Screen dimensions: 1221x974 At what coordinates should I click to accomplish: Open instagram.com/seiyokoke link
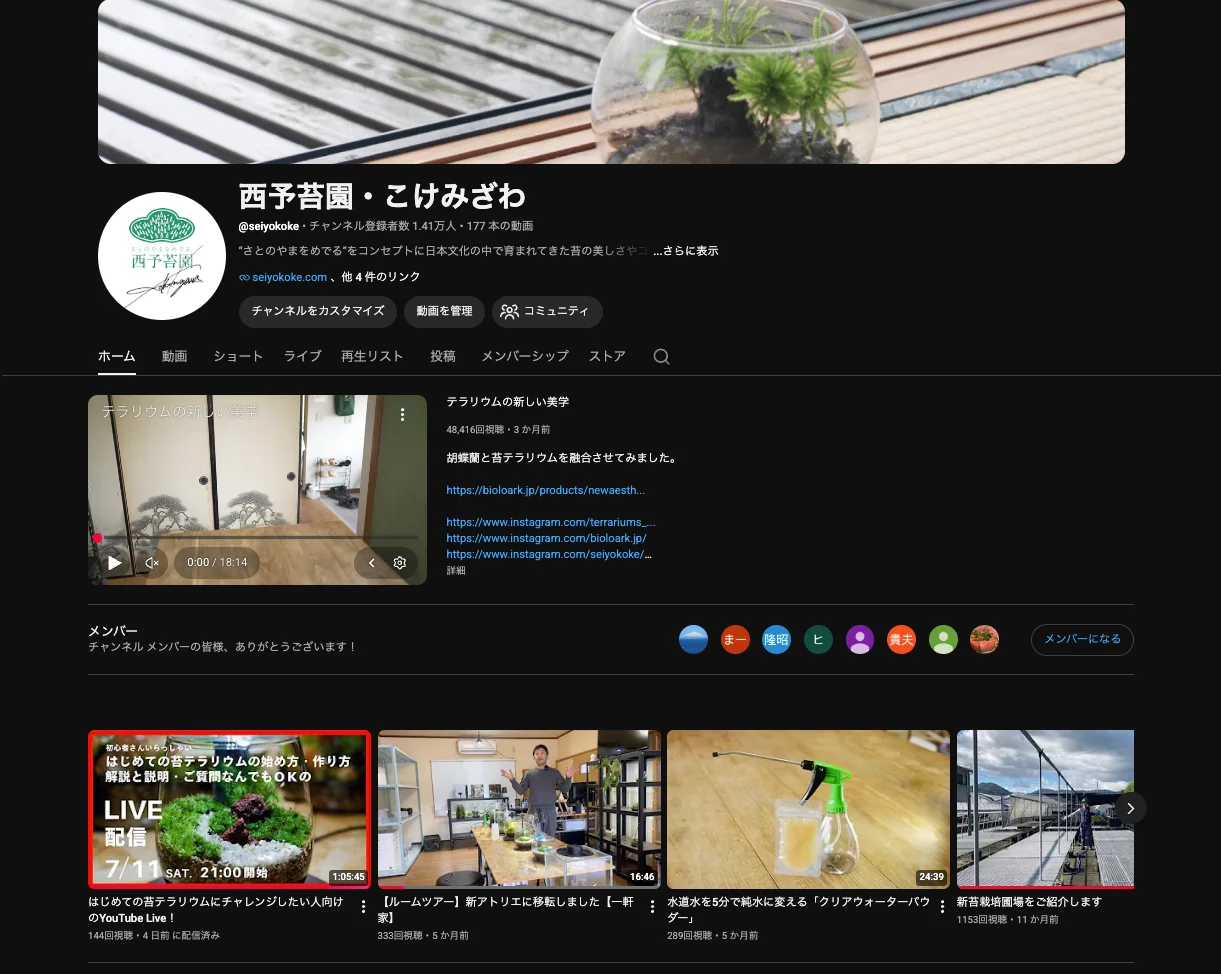click(549, 554)
